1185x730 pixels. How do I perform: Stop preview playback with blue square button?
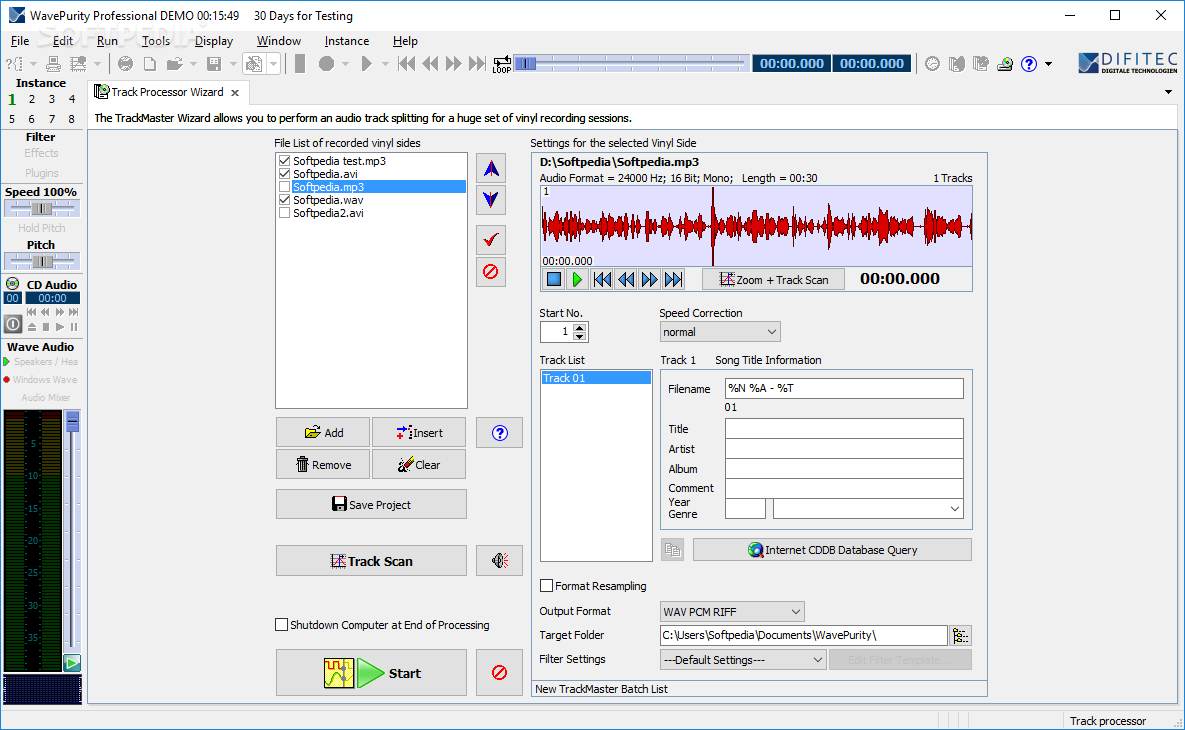[554, 280]
